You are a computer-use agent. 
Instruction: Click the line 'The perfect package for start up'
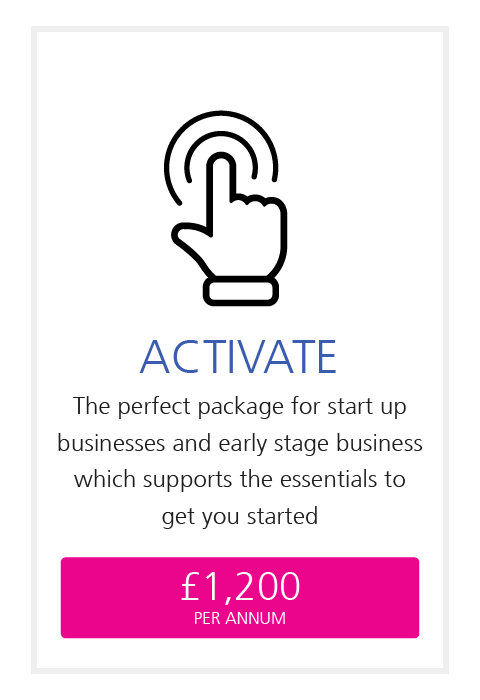pos(240,407)
